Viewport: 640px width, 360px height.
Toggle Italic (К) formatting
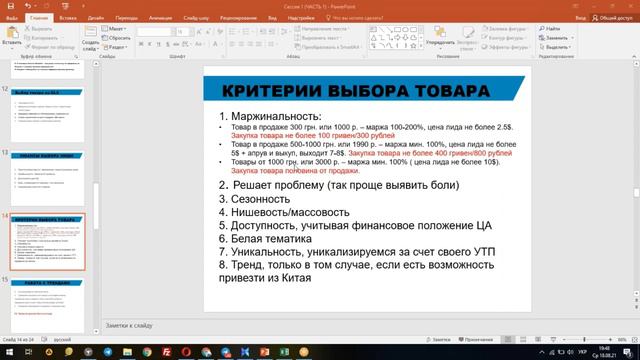click(150, 44)
